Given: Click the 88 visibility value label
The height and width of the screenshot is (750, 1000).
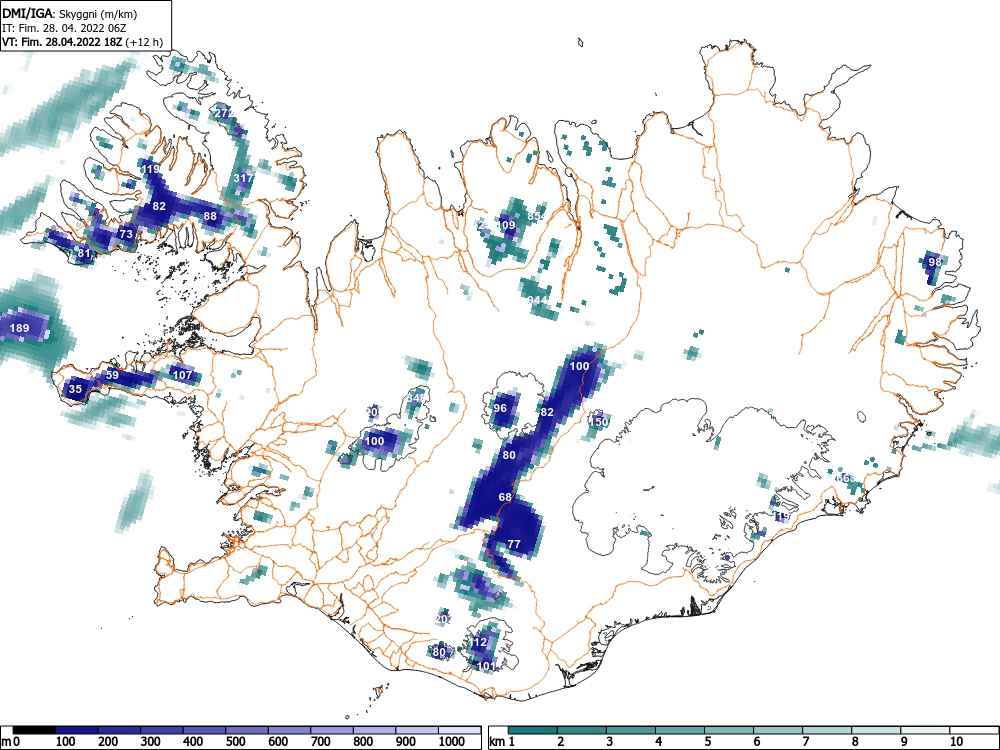Looking at the screenshot, I should point(210,216).
